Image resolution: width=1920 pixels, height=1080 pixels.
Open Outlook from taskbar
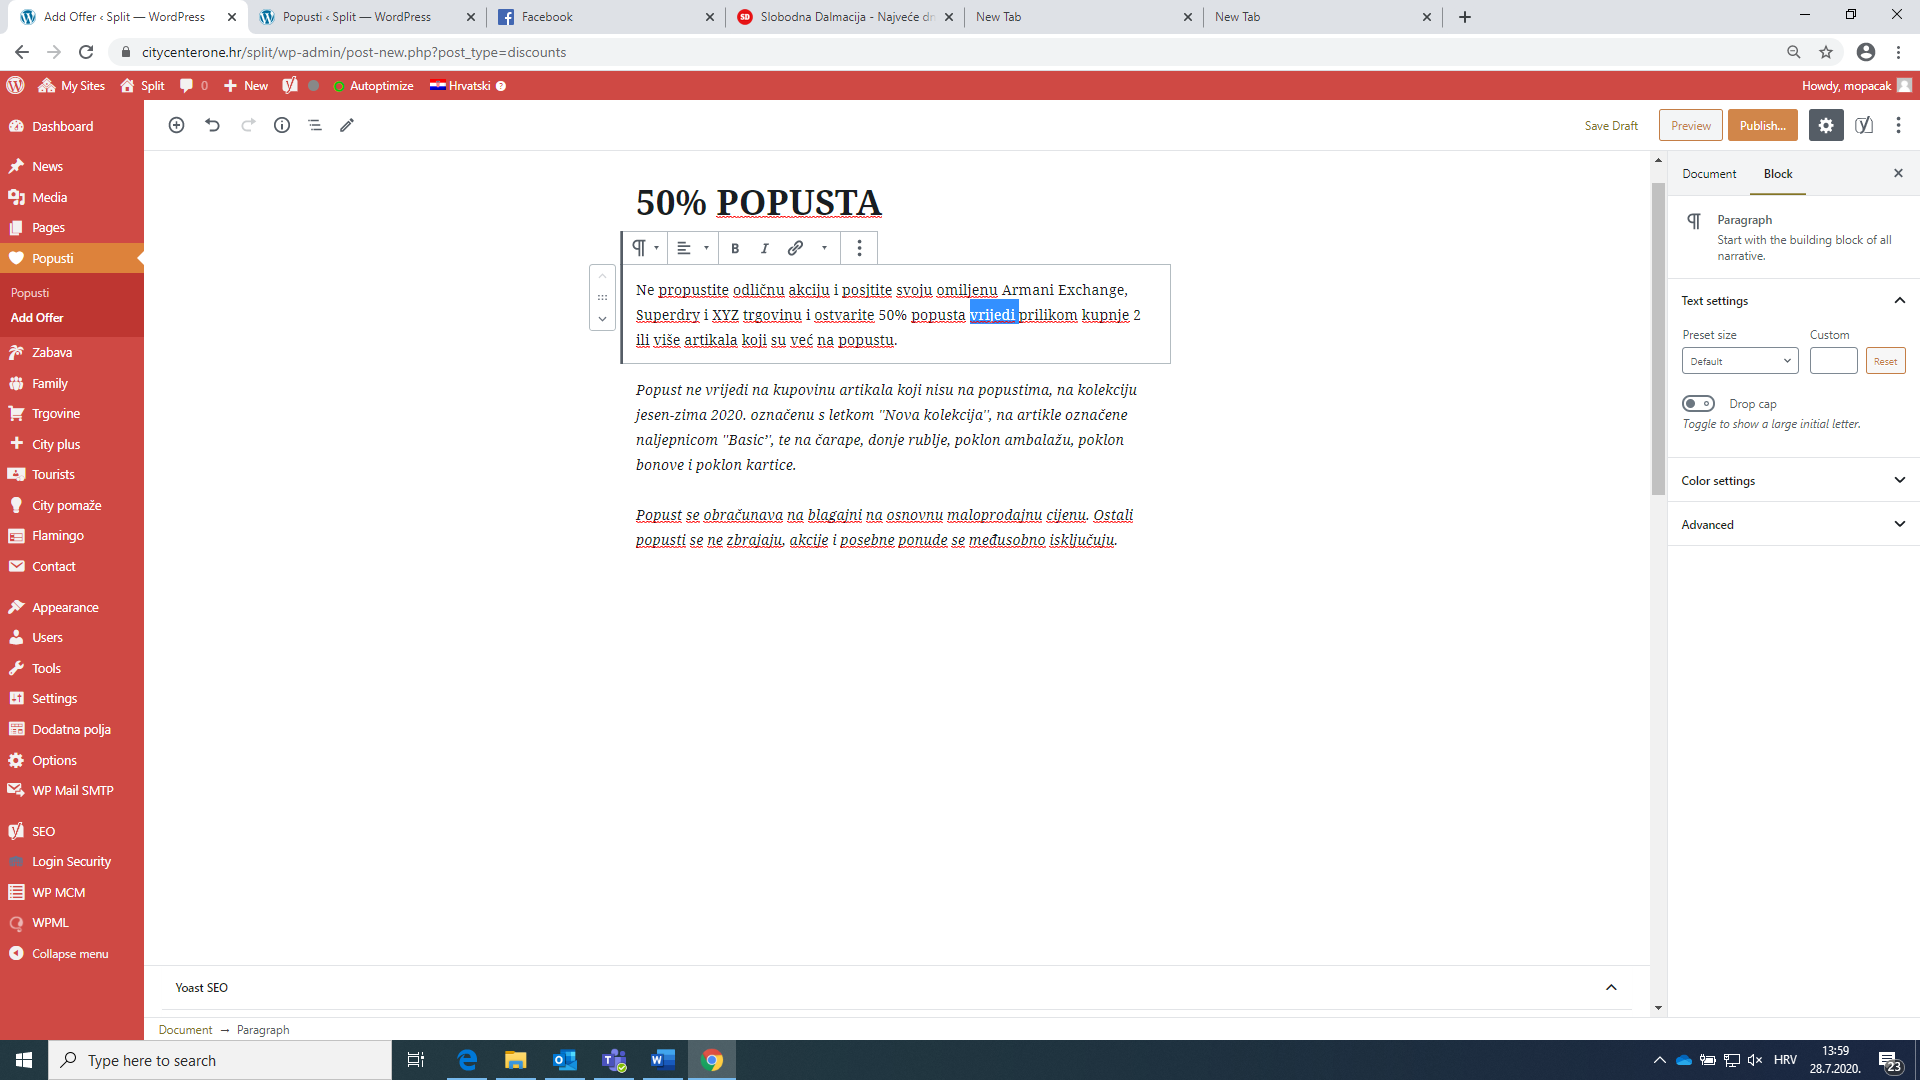[565, 1060]
